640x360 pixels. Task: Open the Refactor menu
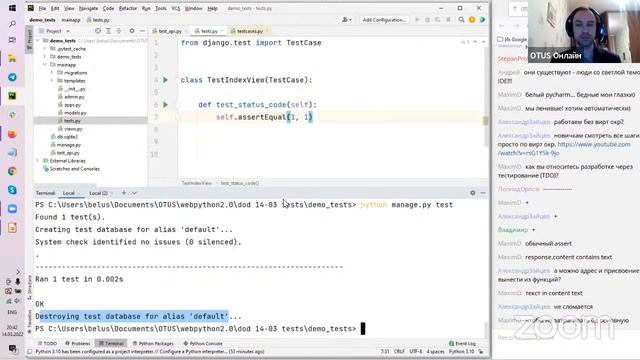tap(128, 8)
